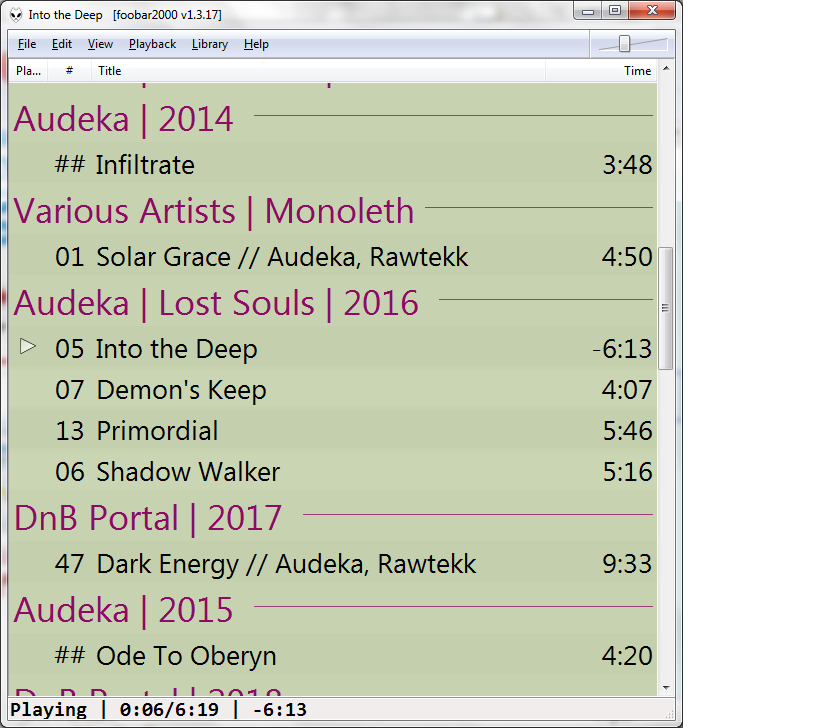
Task: Open the File menu
Action: tap(27, 44)
